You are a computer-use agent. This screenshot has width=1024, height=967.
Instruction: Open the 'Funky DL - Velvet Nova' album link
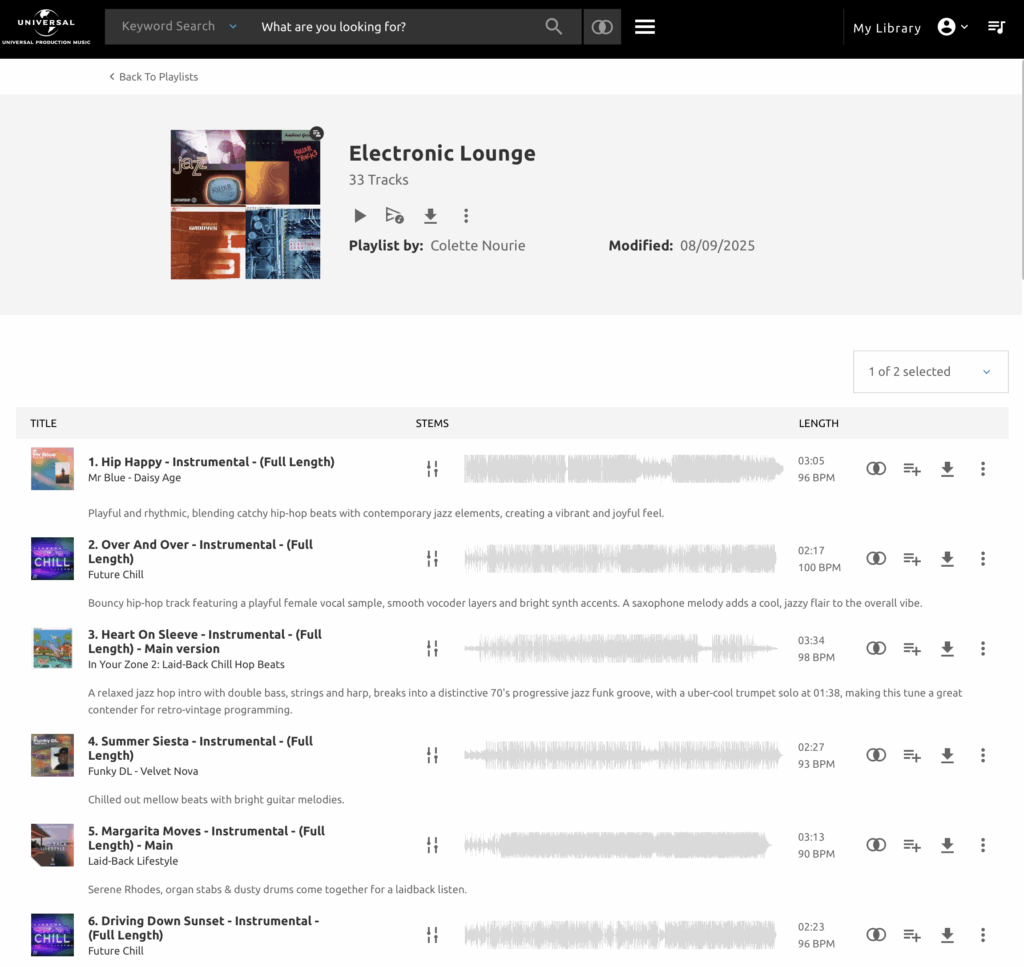click(x=143, y=771)
